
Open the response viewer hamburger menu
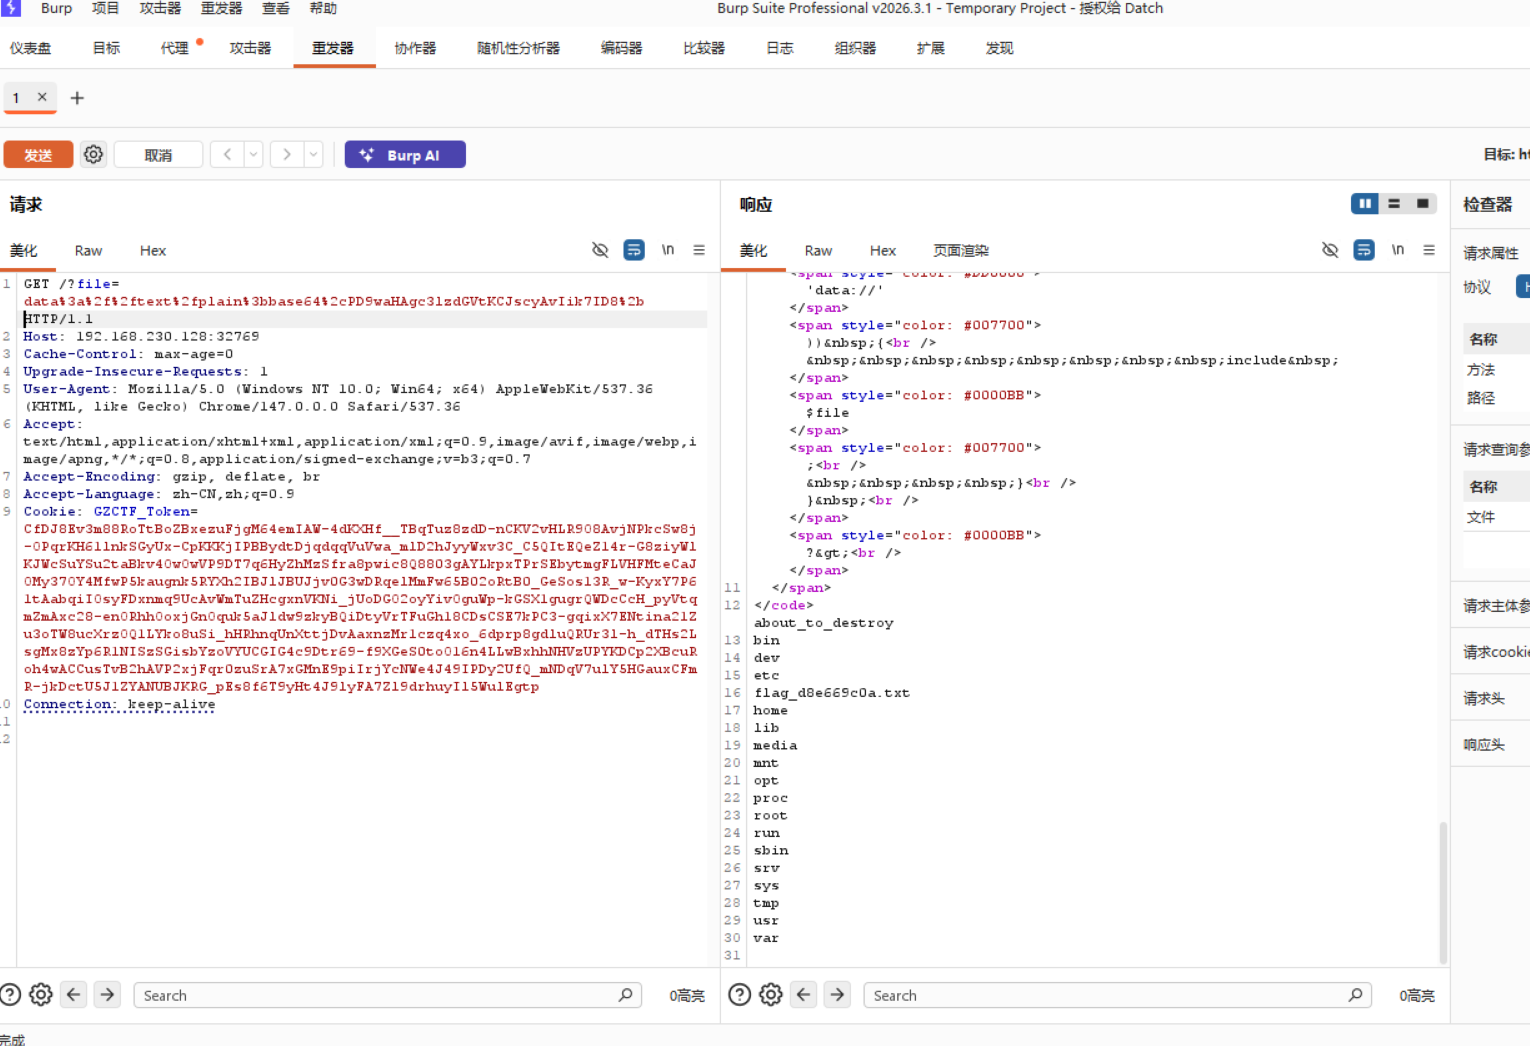coord(1429,250)
